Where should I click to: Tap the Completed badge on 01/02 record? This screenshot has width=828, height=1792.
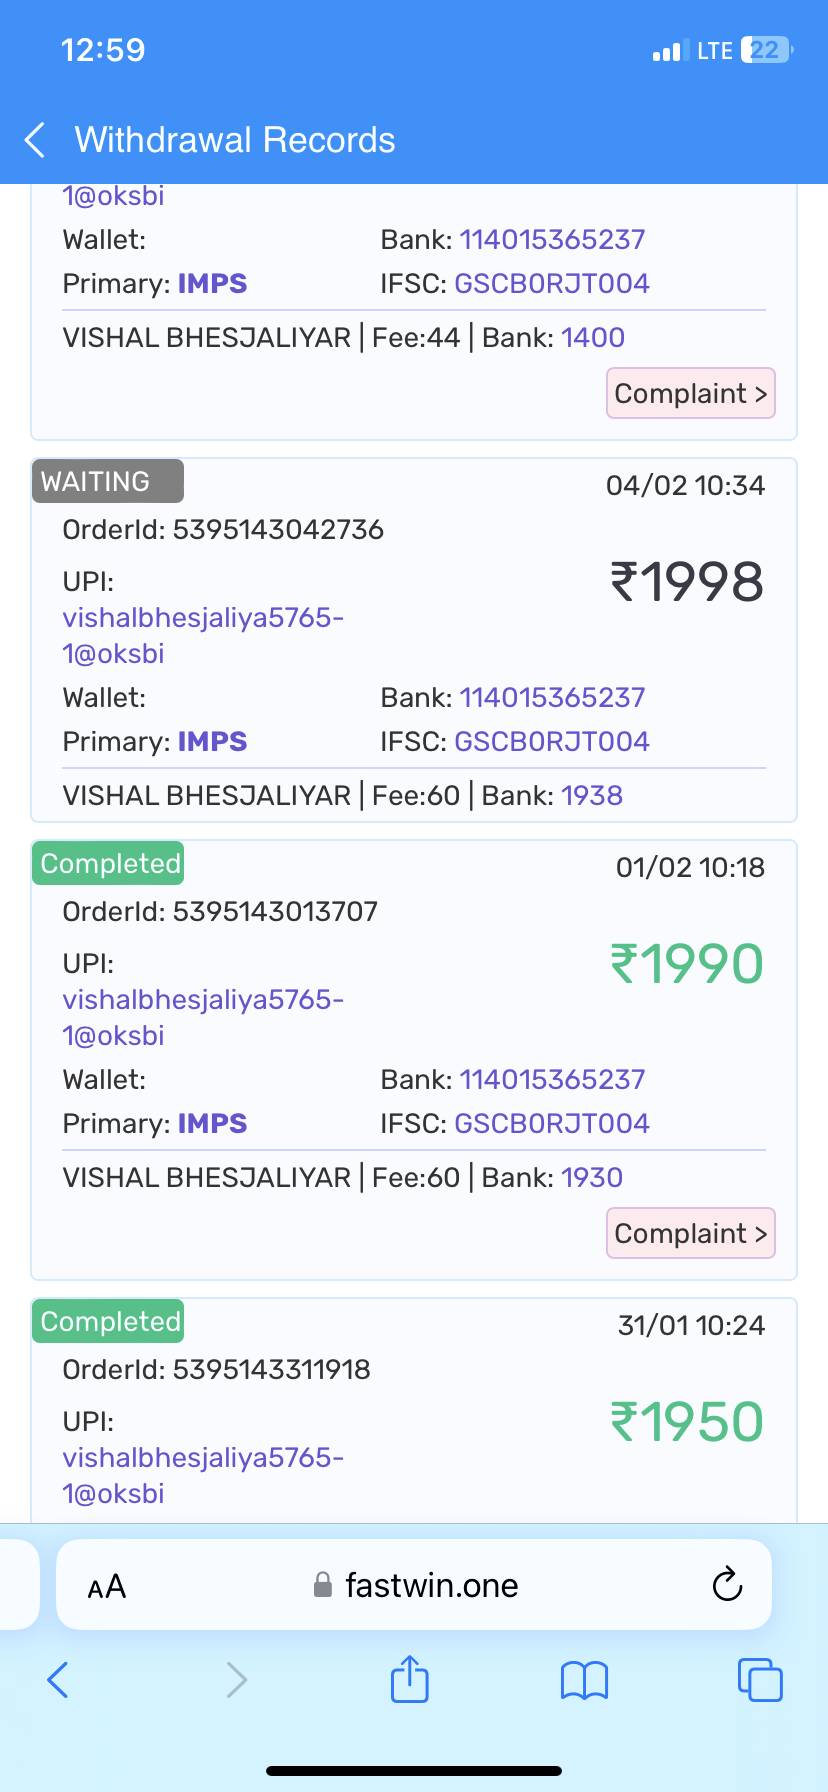click(110, 863)
